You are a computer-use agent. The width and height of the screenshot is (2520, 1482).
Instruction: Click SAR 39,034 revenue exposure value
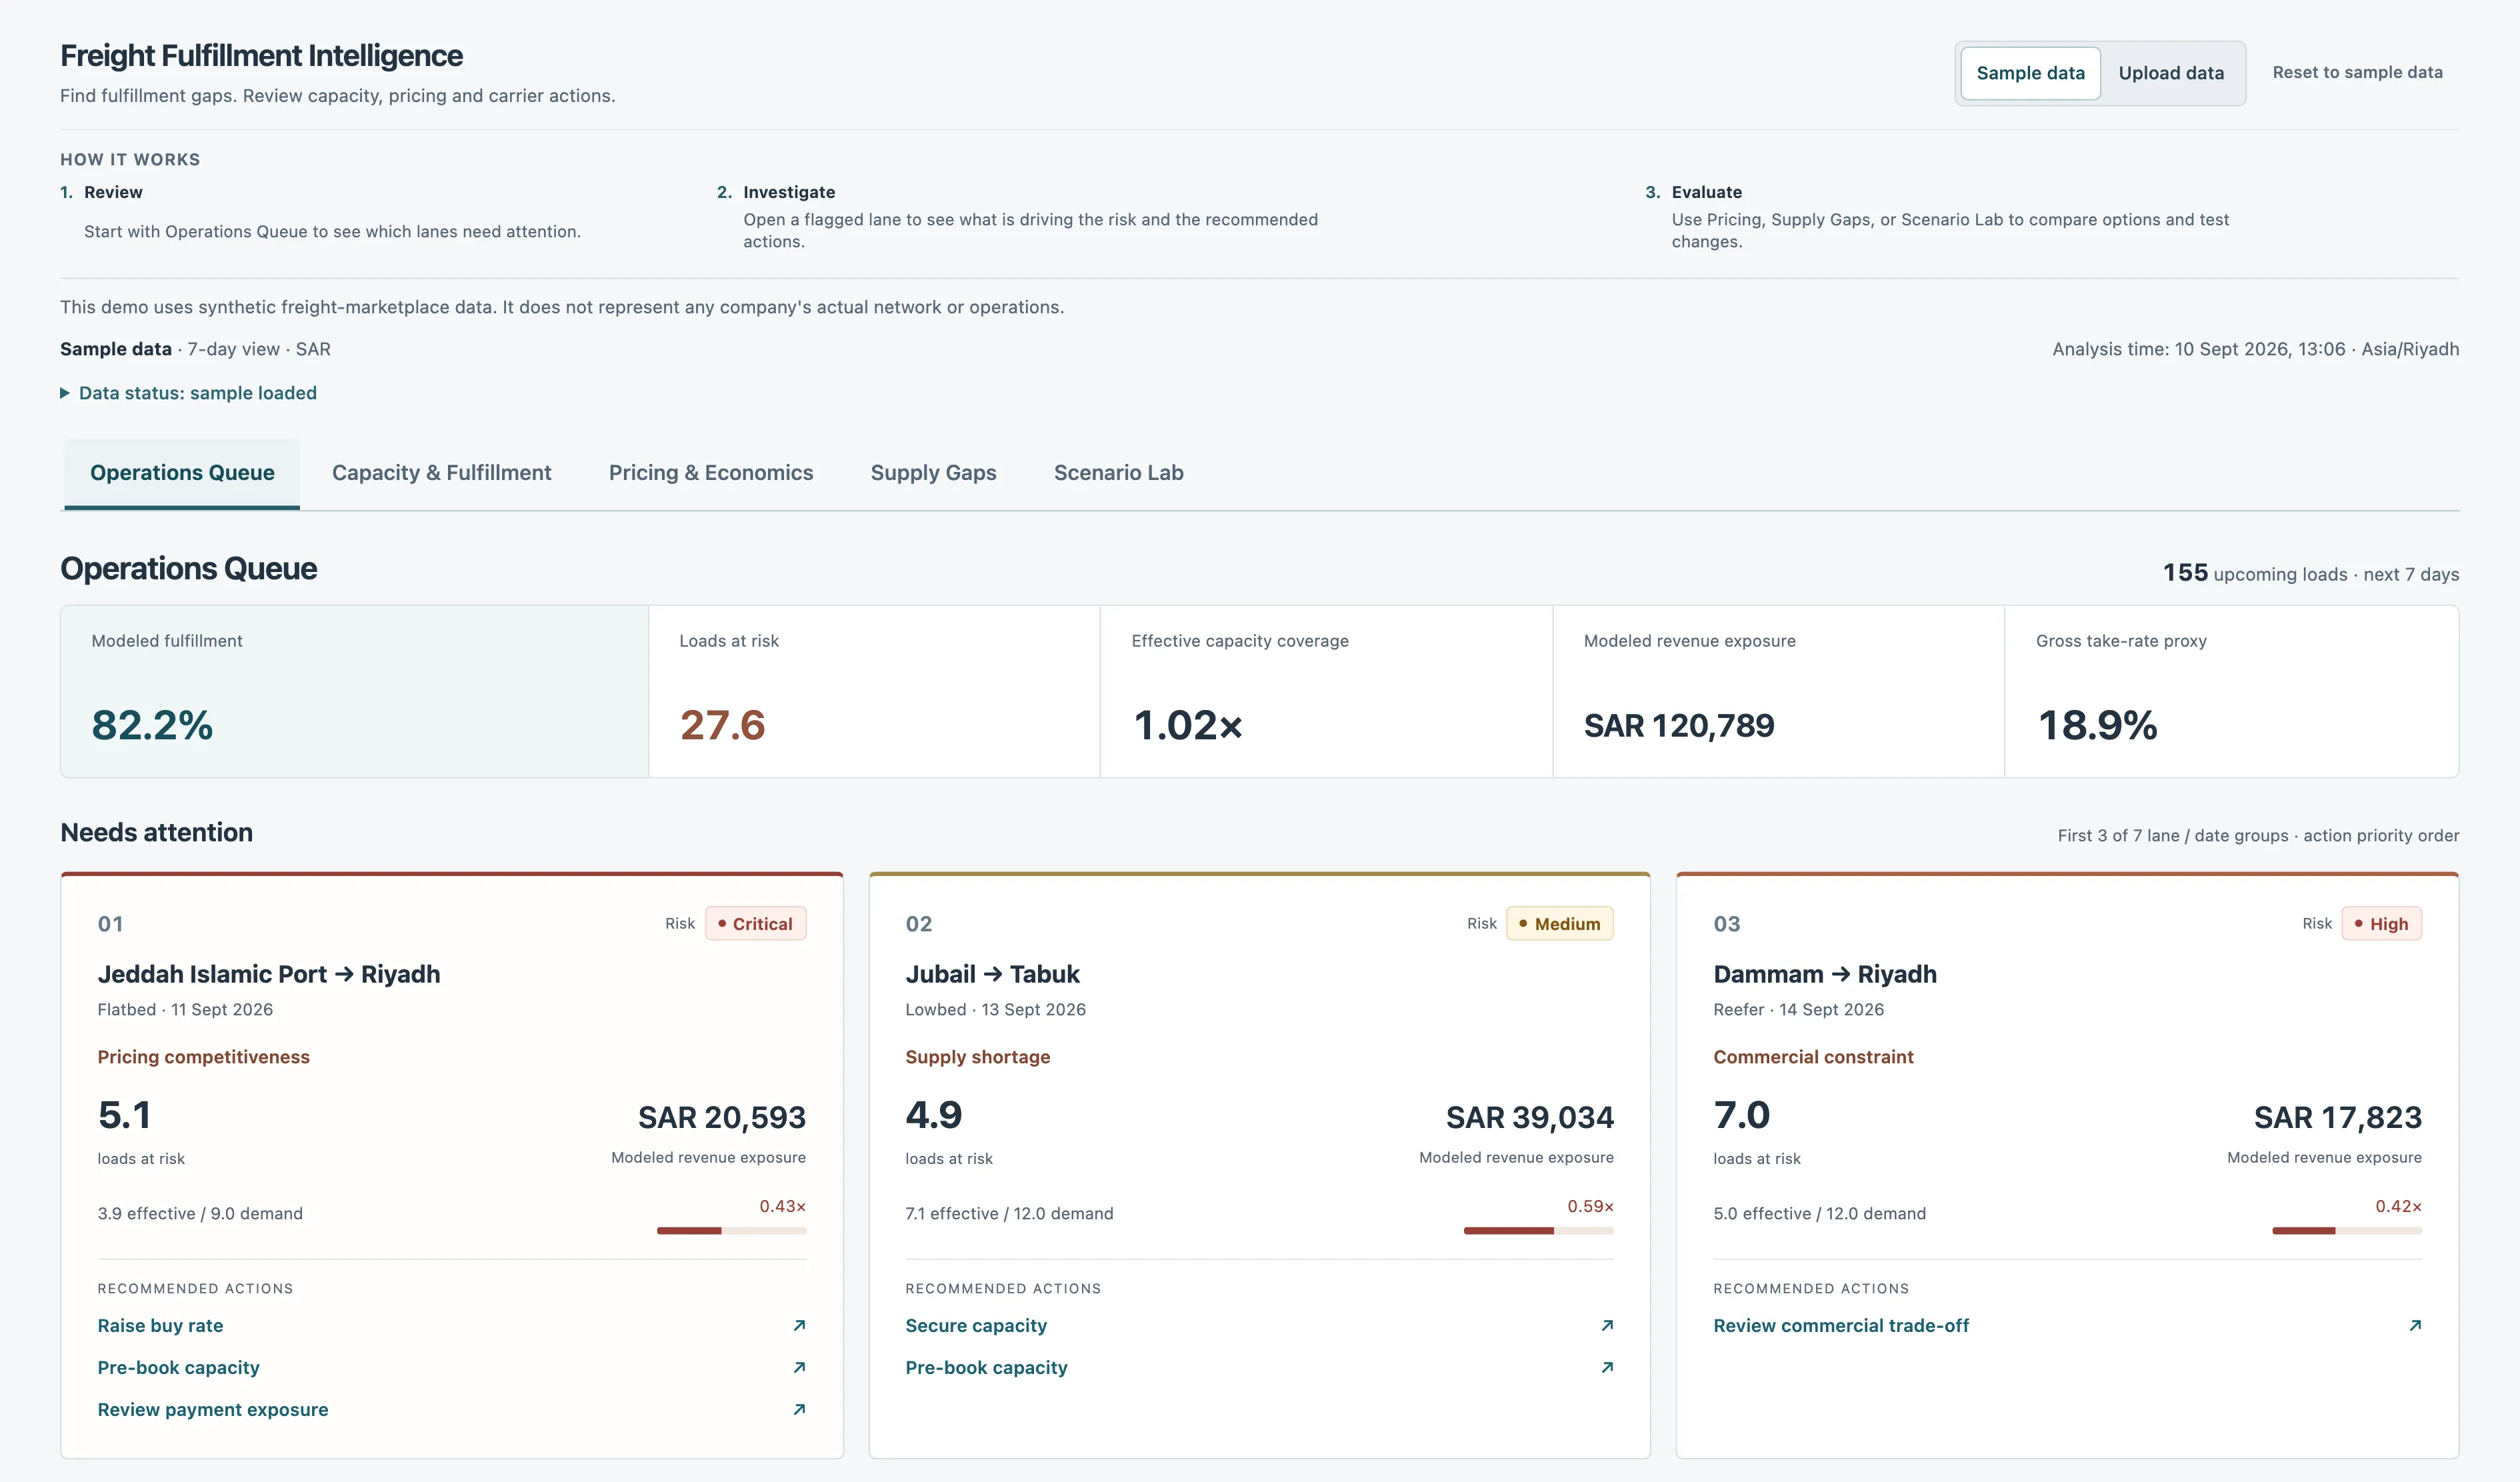click(x=1529, y=1117)
